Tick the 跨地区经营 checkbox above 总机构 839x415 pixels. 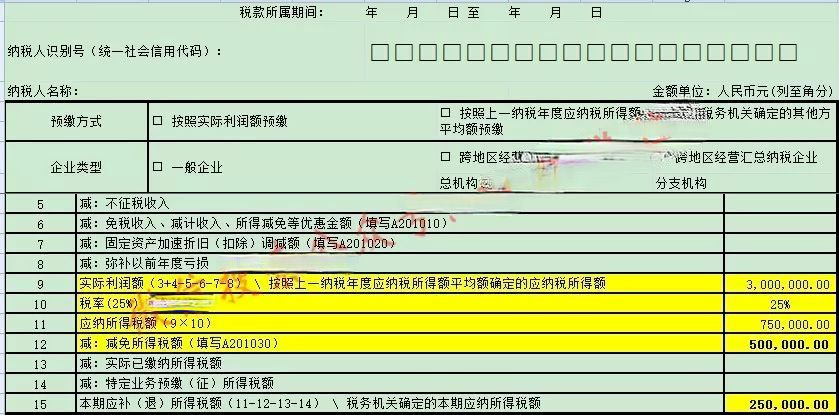446,157
